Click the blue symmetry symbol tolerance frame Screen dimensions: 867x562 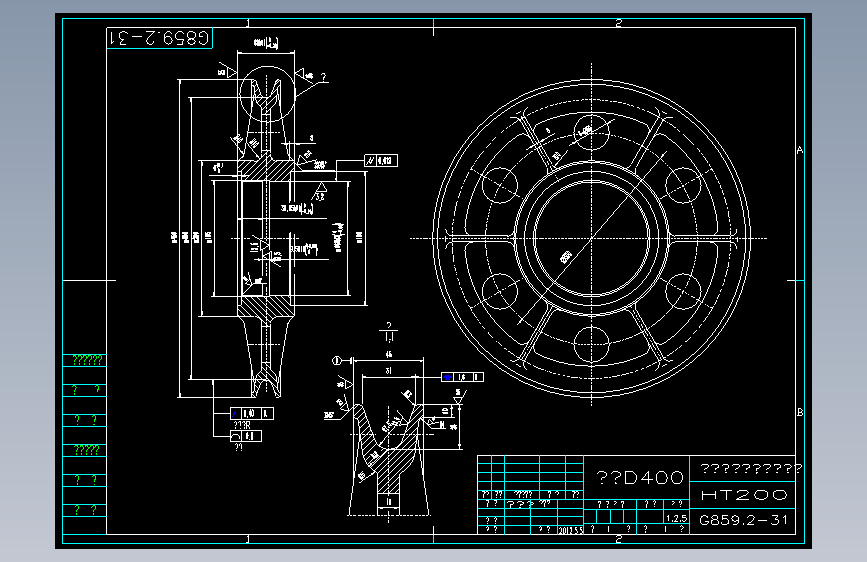(462, 377)
